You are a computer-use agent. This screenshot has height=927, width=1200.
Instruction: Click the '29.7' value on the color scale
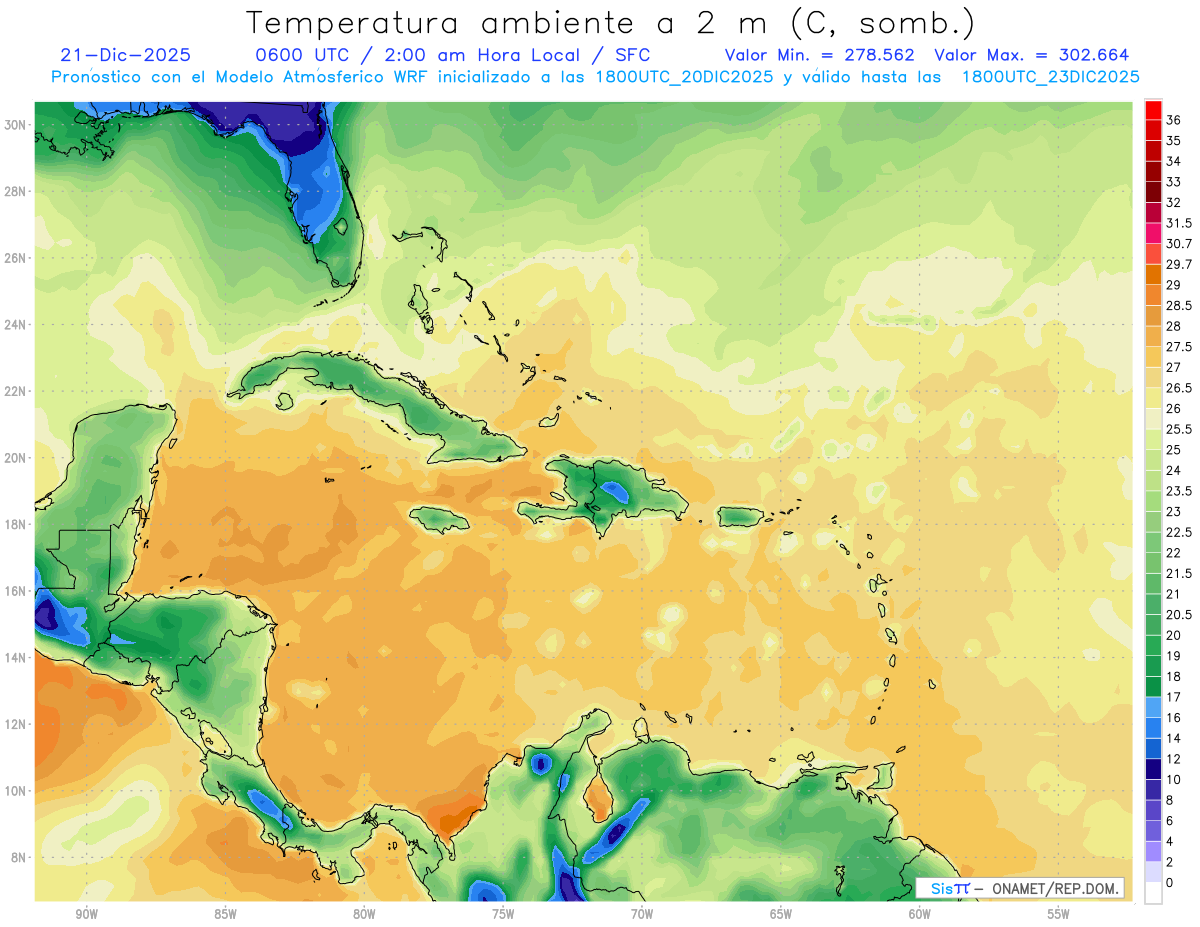tap(1179, 264)
